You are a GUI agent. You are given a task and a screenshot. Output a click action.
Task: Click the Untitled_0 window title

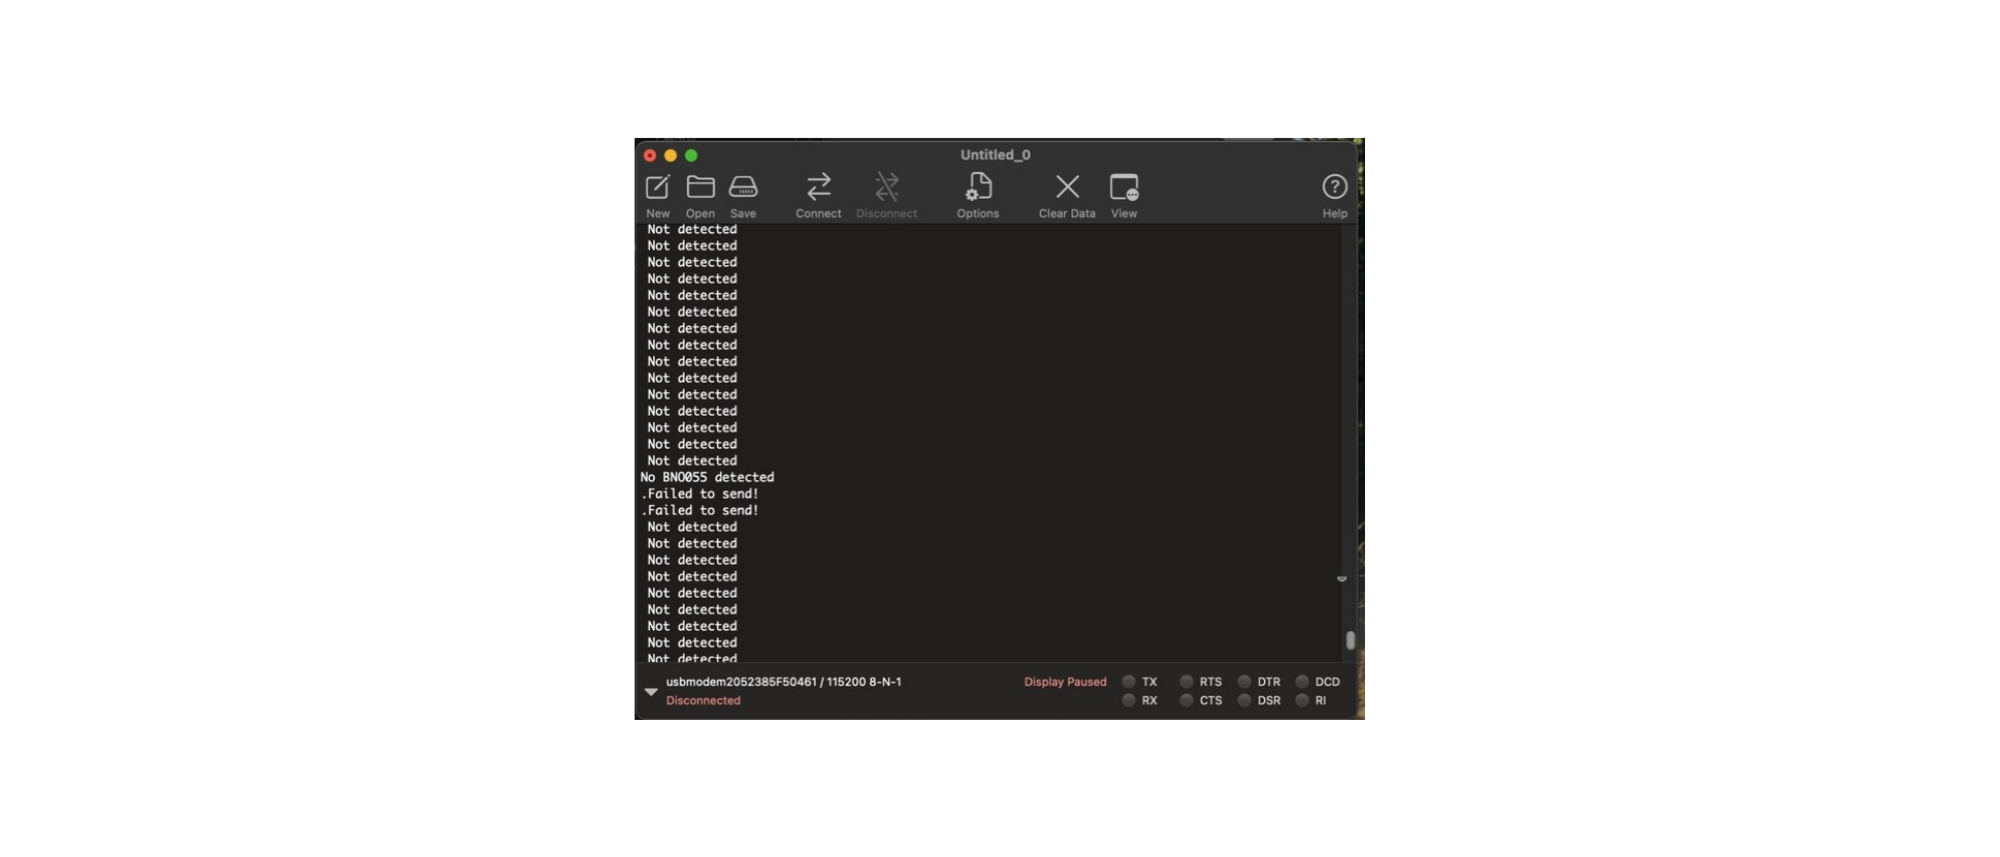pyautogui.click(x=995, y=155)
